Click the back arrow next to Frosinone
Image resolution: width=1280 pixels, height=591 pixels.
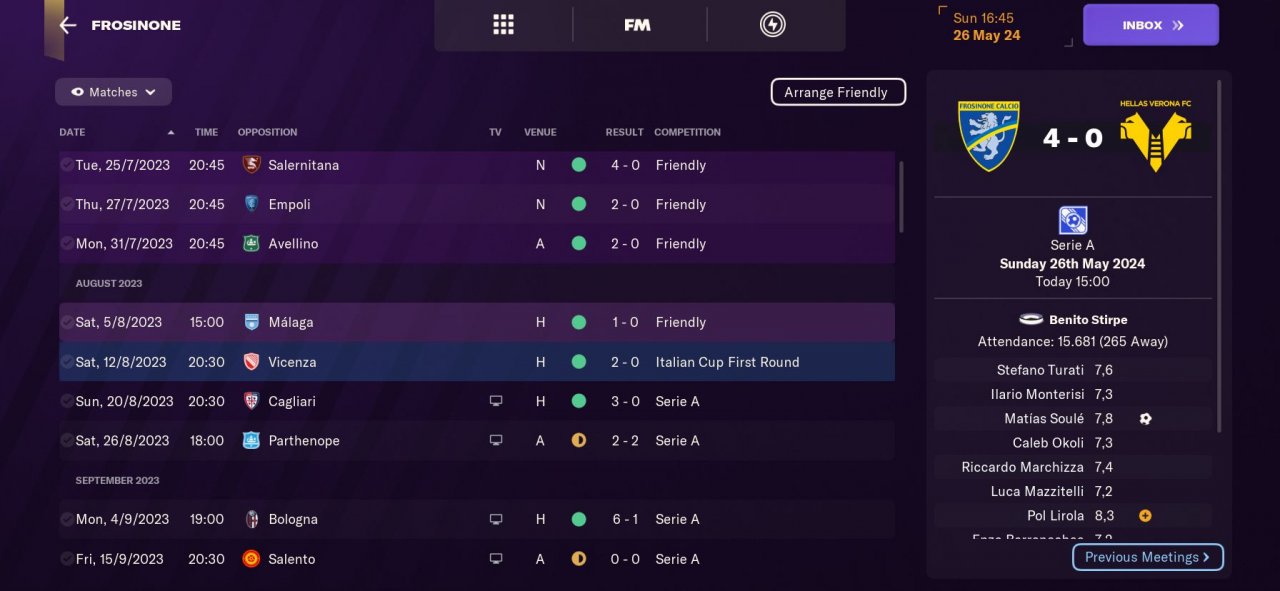(68, 25)
